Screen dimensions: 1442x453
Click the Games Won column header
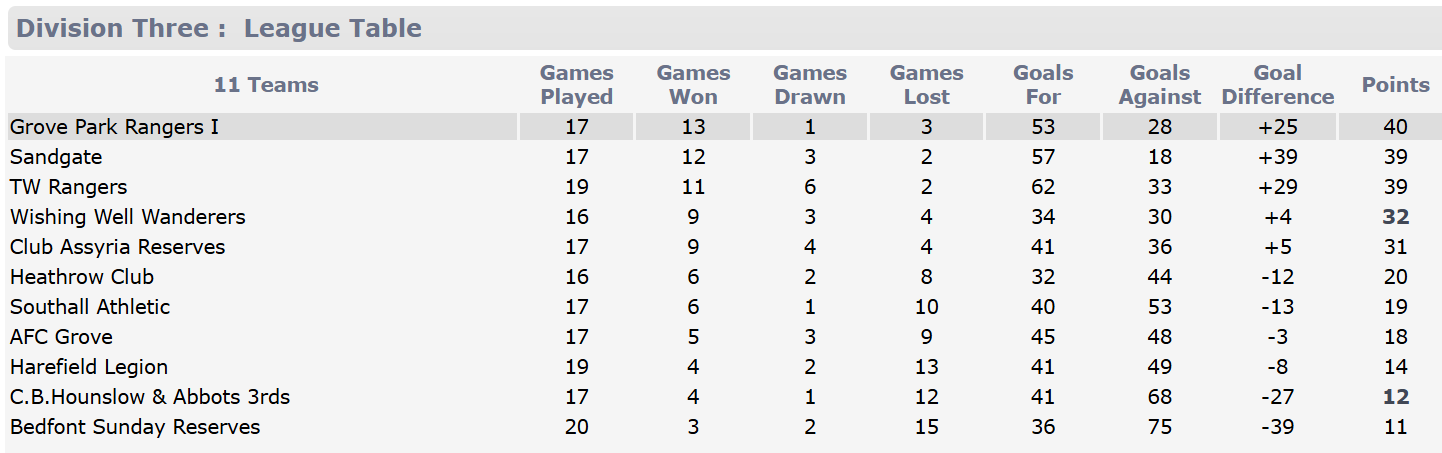point(694,85)
